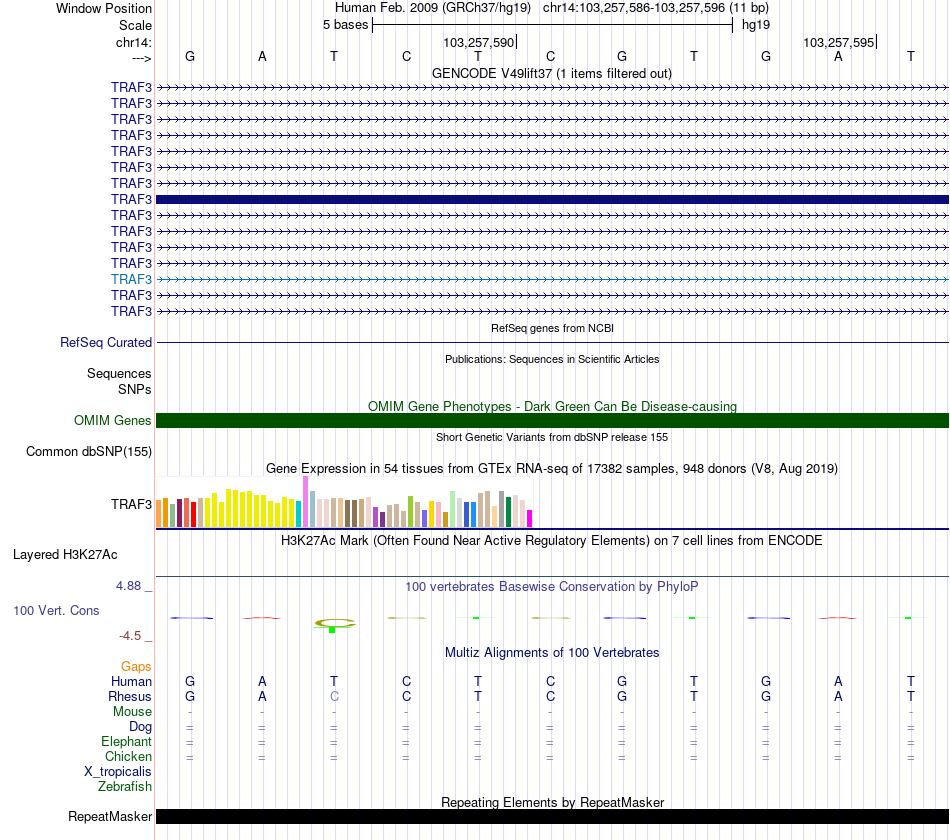Open the GTEx Gene Expression track title
The image size is (950, 840).
(x=552, y=468)
